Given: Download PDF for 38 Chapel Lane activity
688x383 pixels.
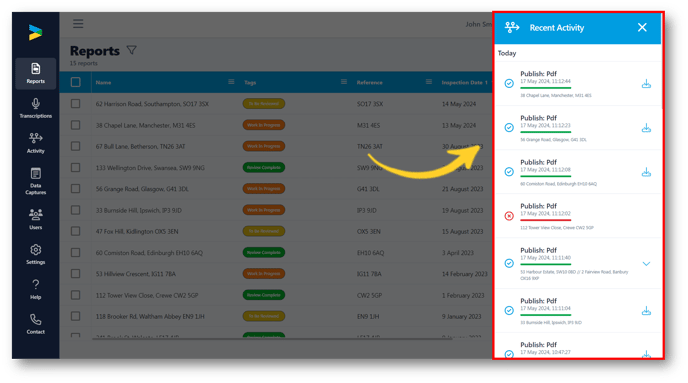Looking at the screenshot, I should coord(646,83).
